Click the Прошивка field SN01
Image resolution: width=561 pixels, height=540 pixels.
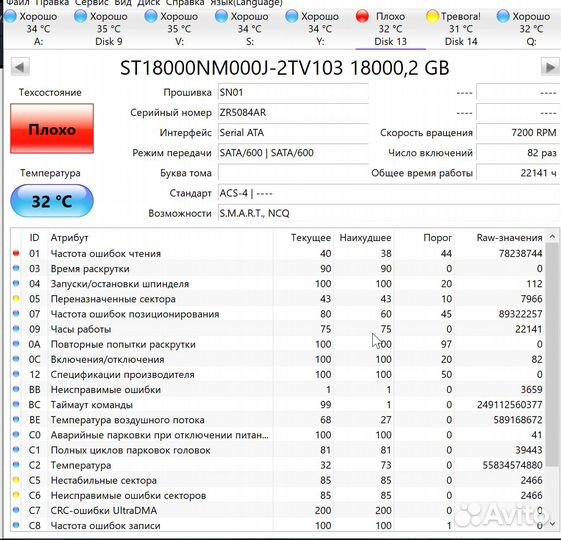tap(293, 93)
